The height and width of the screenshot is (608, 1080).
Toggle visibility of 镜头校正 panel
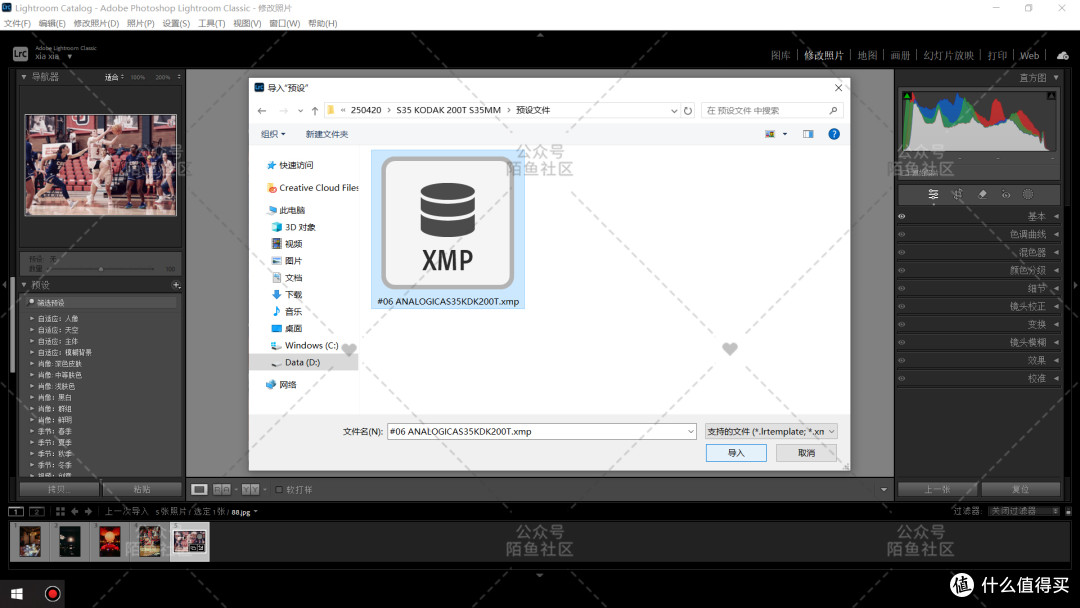click(902, 306)
